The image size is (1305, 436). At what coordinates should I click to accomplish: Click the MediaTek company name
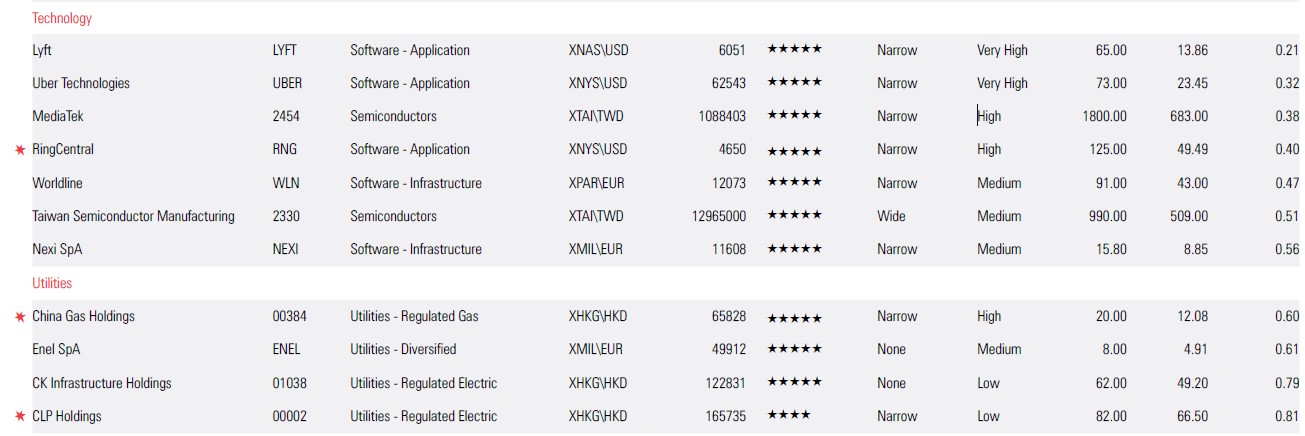58,116
